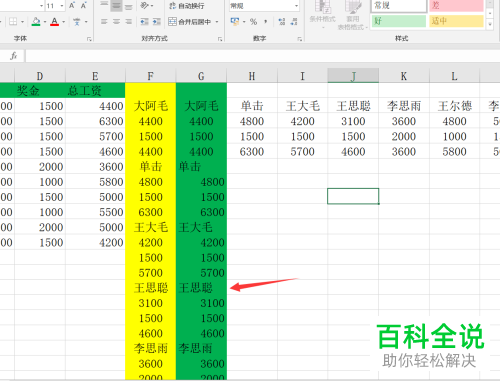Toggle 自动换行 wrap text

(x=187, y=6)
